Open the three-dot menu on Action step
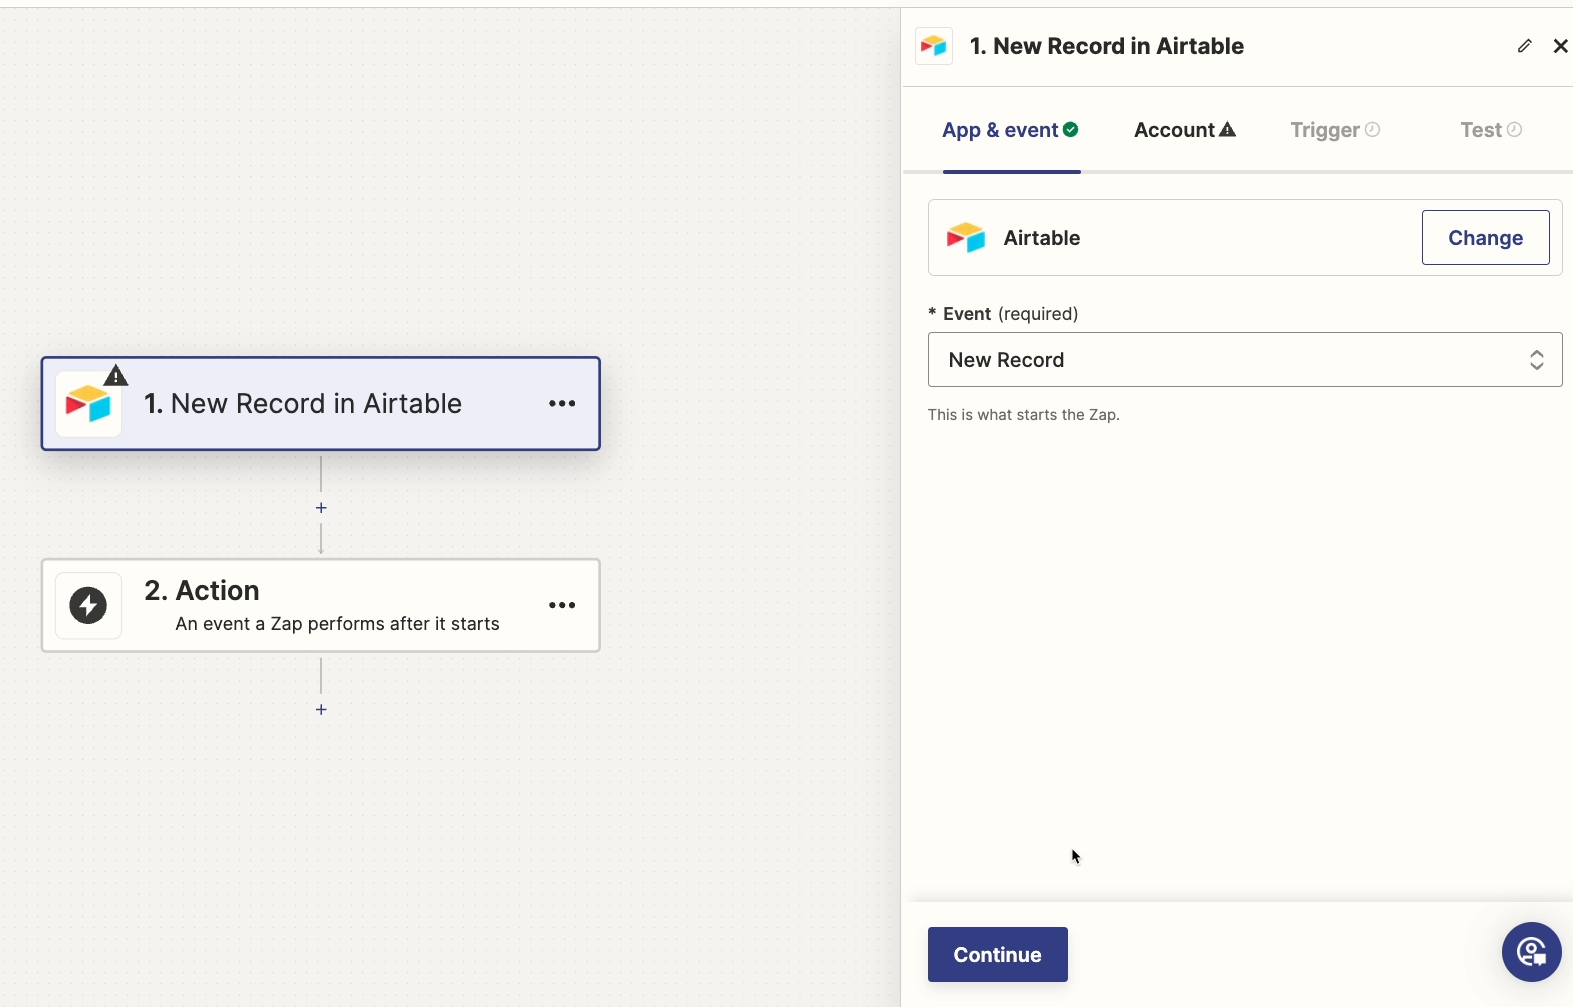 click(562, 606)
